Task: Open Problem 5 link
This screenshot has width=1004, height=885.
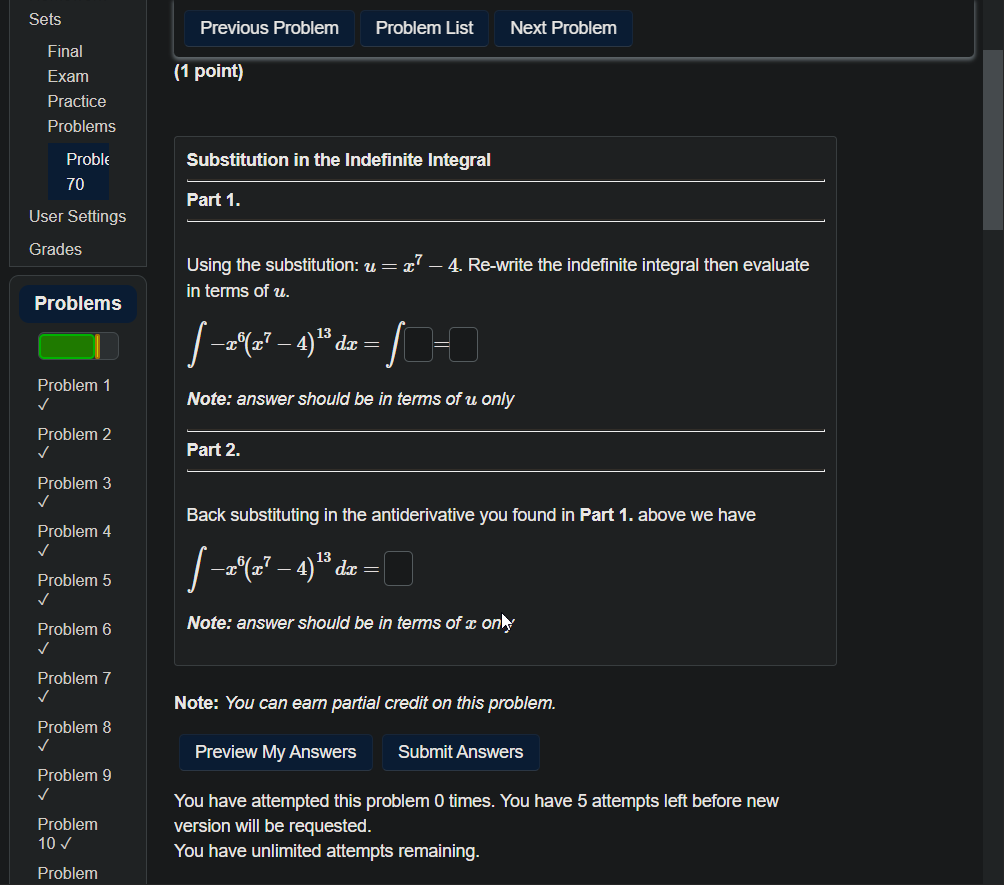Action: click(74, 589)
